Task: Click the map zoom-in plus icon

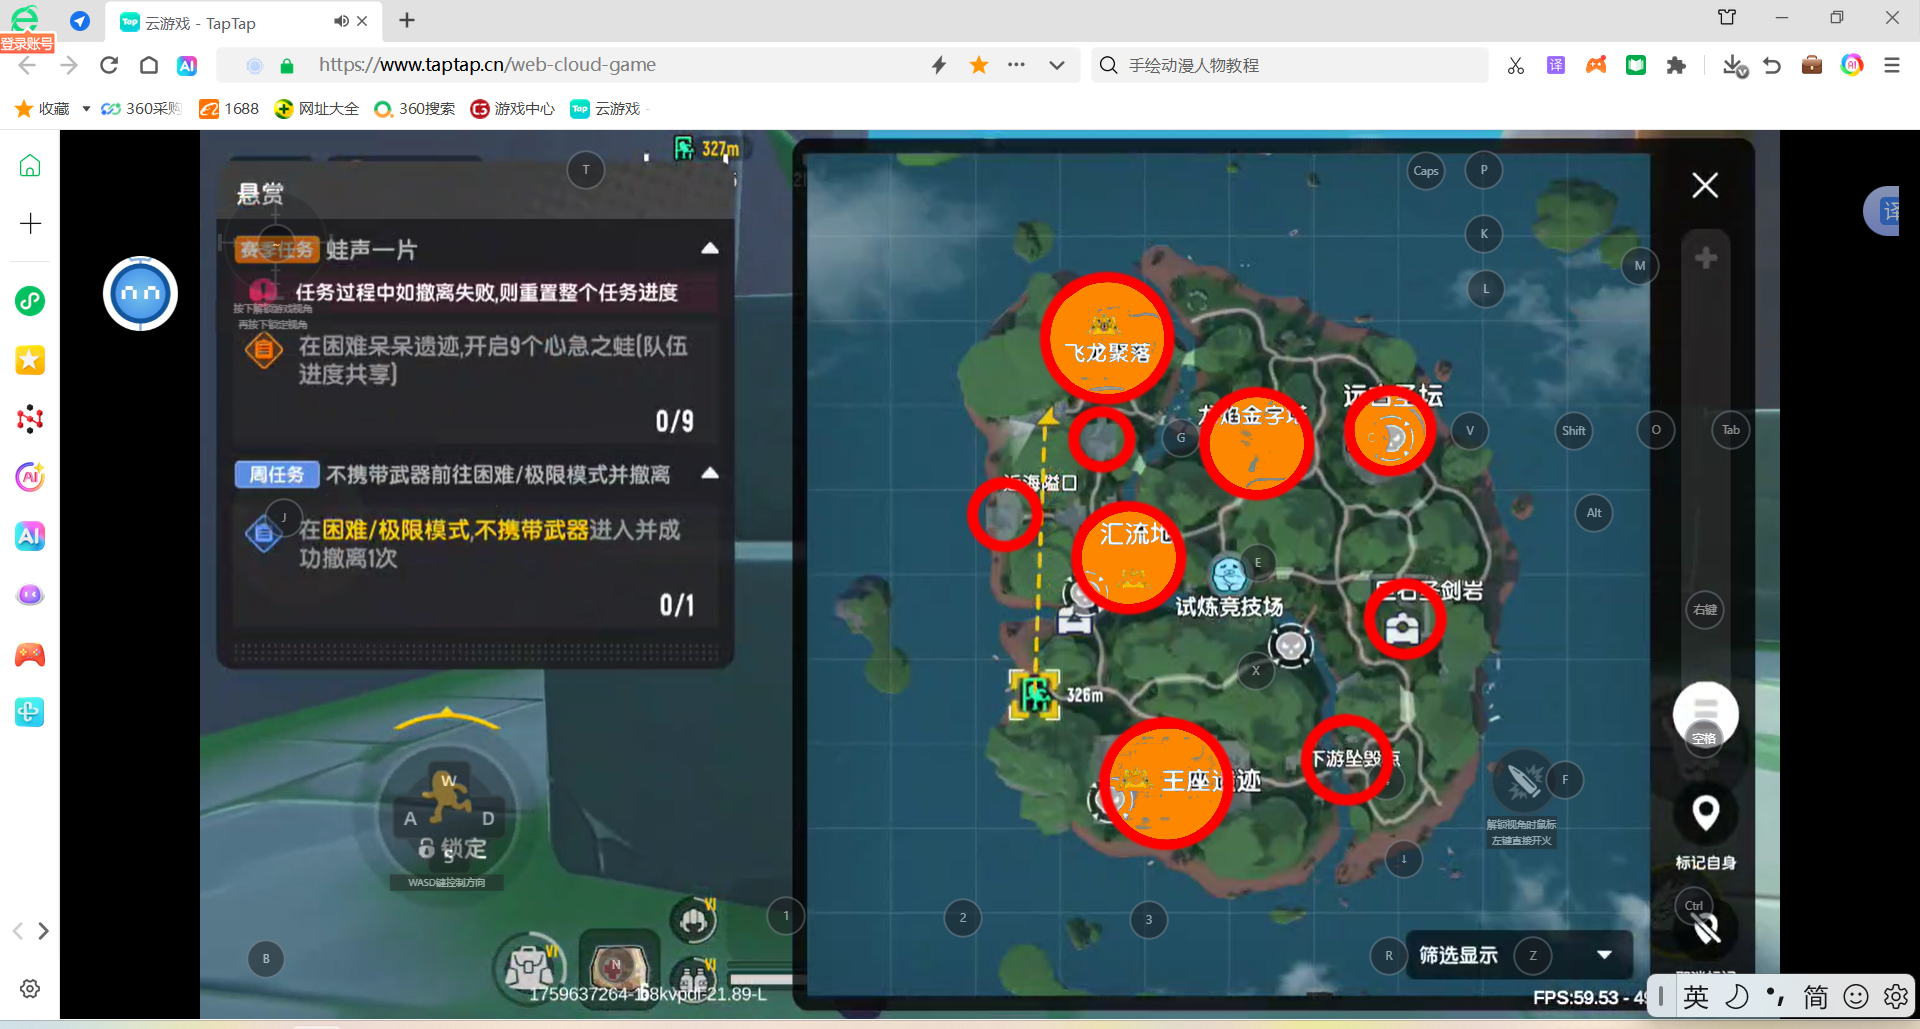Action: pos(1706,258)
